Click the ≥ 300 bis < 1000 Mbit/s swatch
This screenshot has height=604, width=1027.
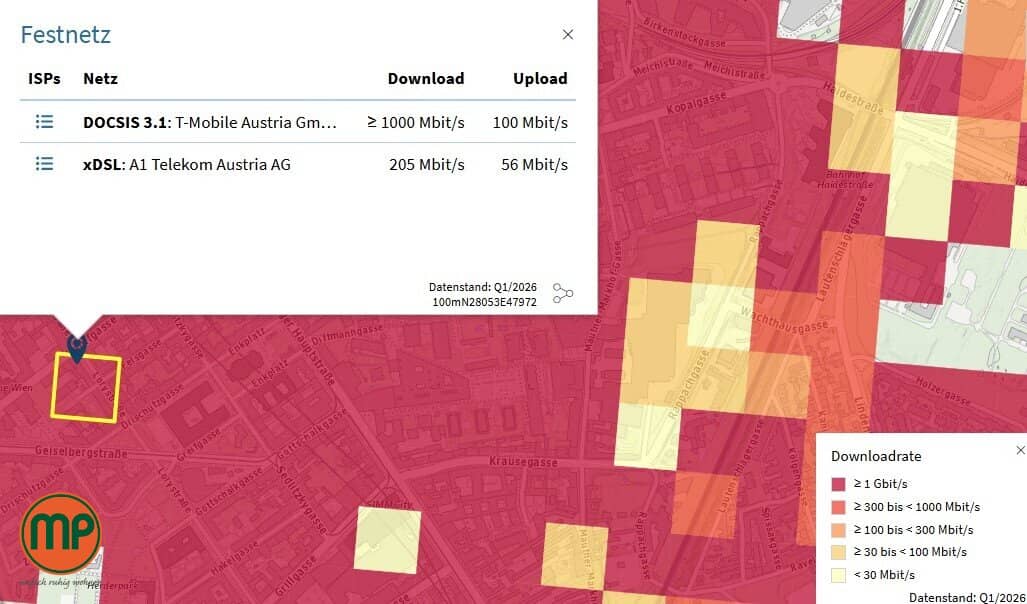pyautogui.click(x=838, y=507)
